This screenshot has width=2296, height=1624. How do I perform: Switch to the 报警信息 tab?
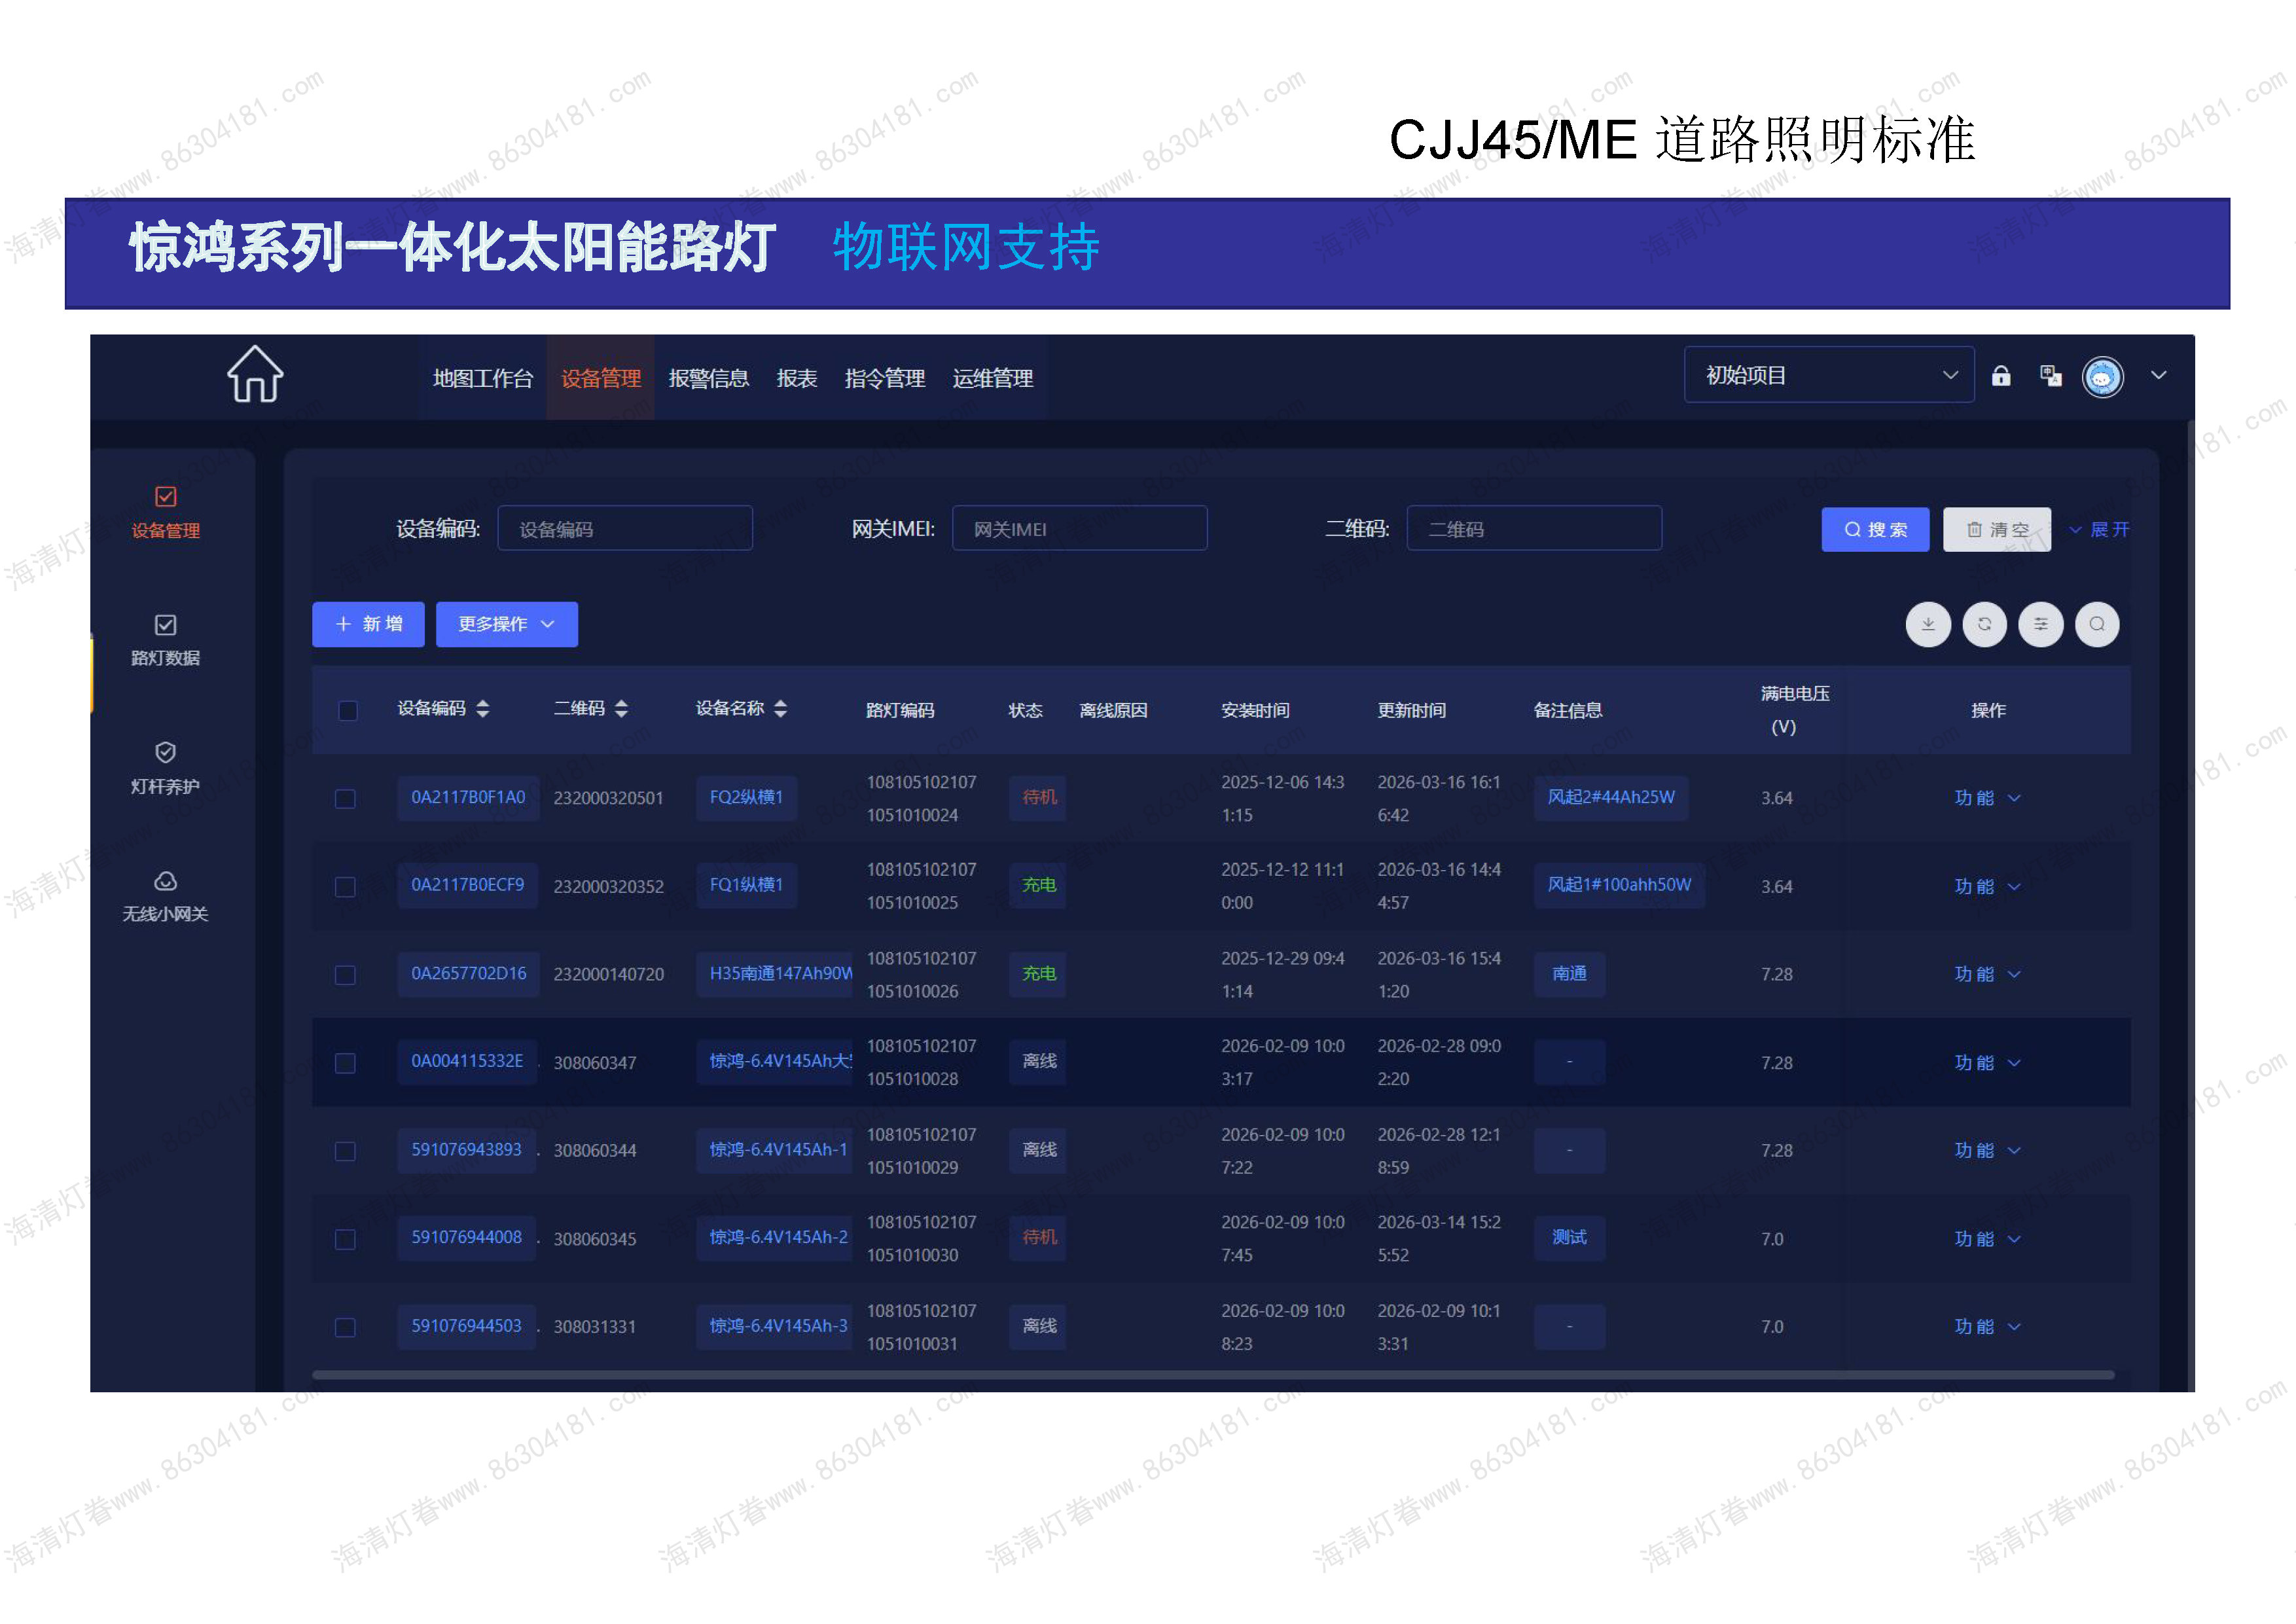tap(708, 378)
